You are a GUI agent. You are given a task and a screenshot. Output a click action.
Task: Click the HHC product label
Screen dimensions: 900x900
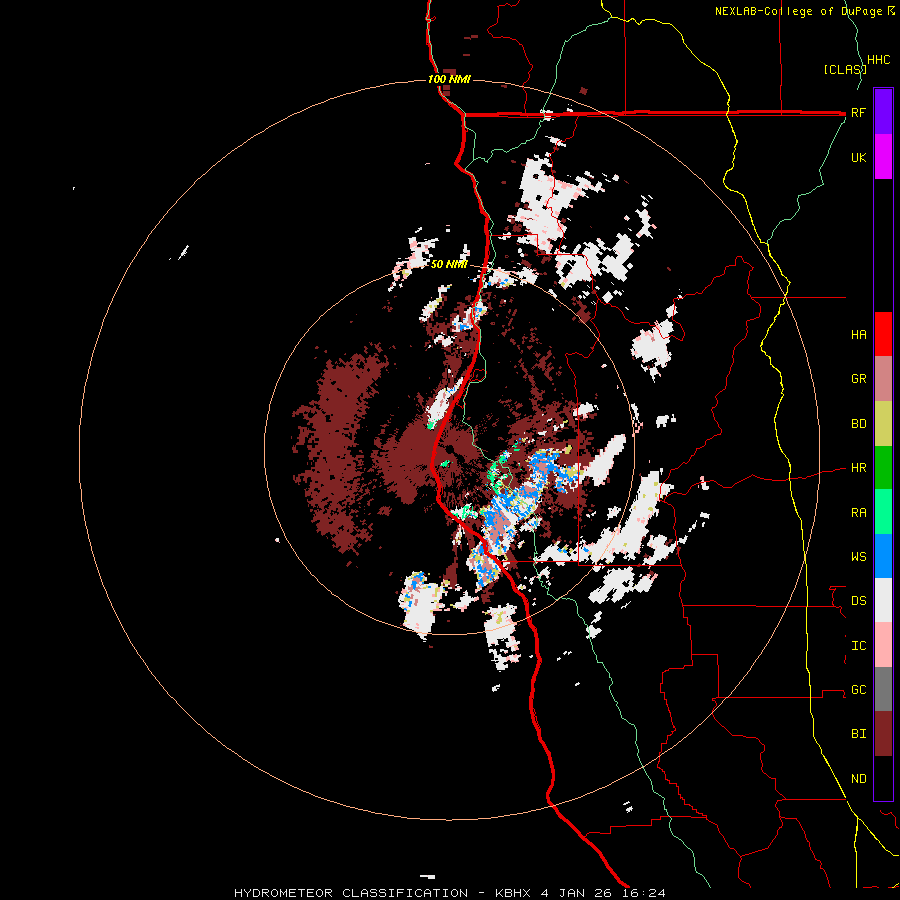[878, 60]
